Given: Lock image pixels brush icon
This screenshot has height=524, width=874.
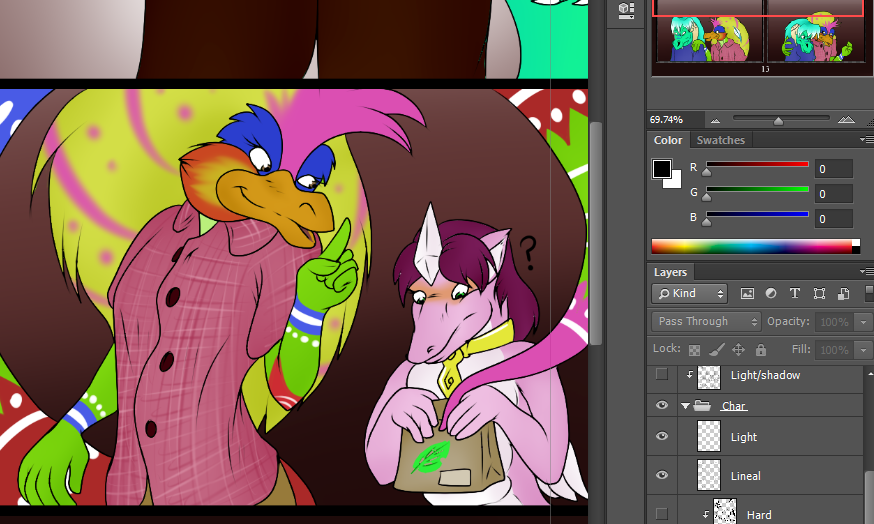Looking at the screenshot, I should (x=716, y=350).
